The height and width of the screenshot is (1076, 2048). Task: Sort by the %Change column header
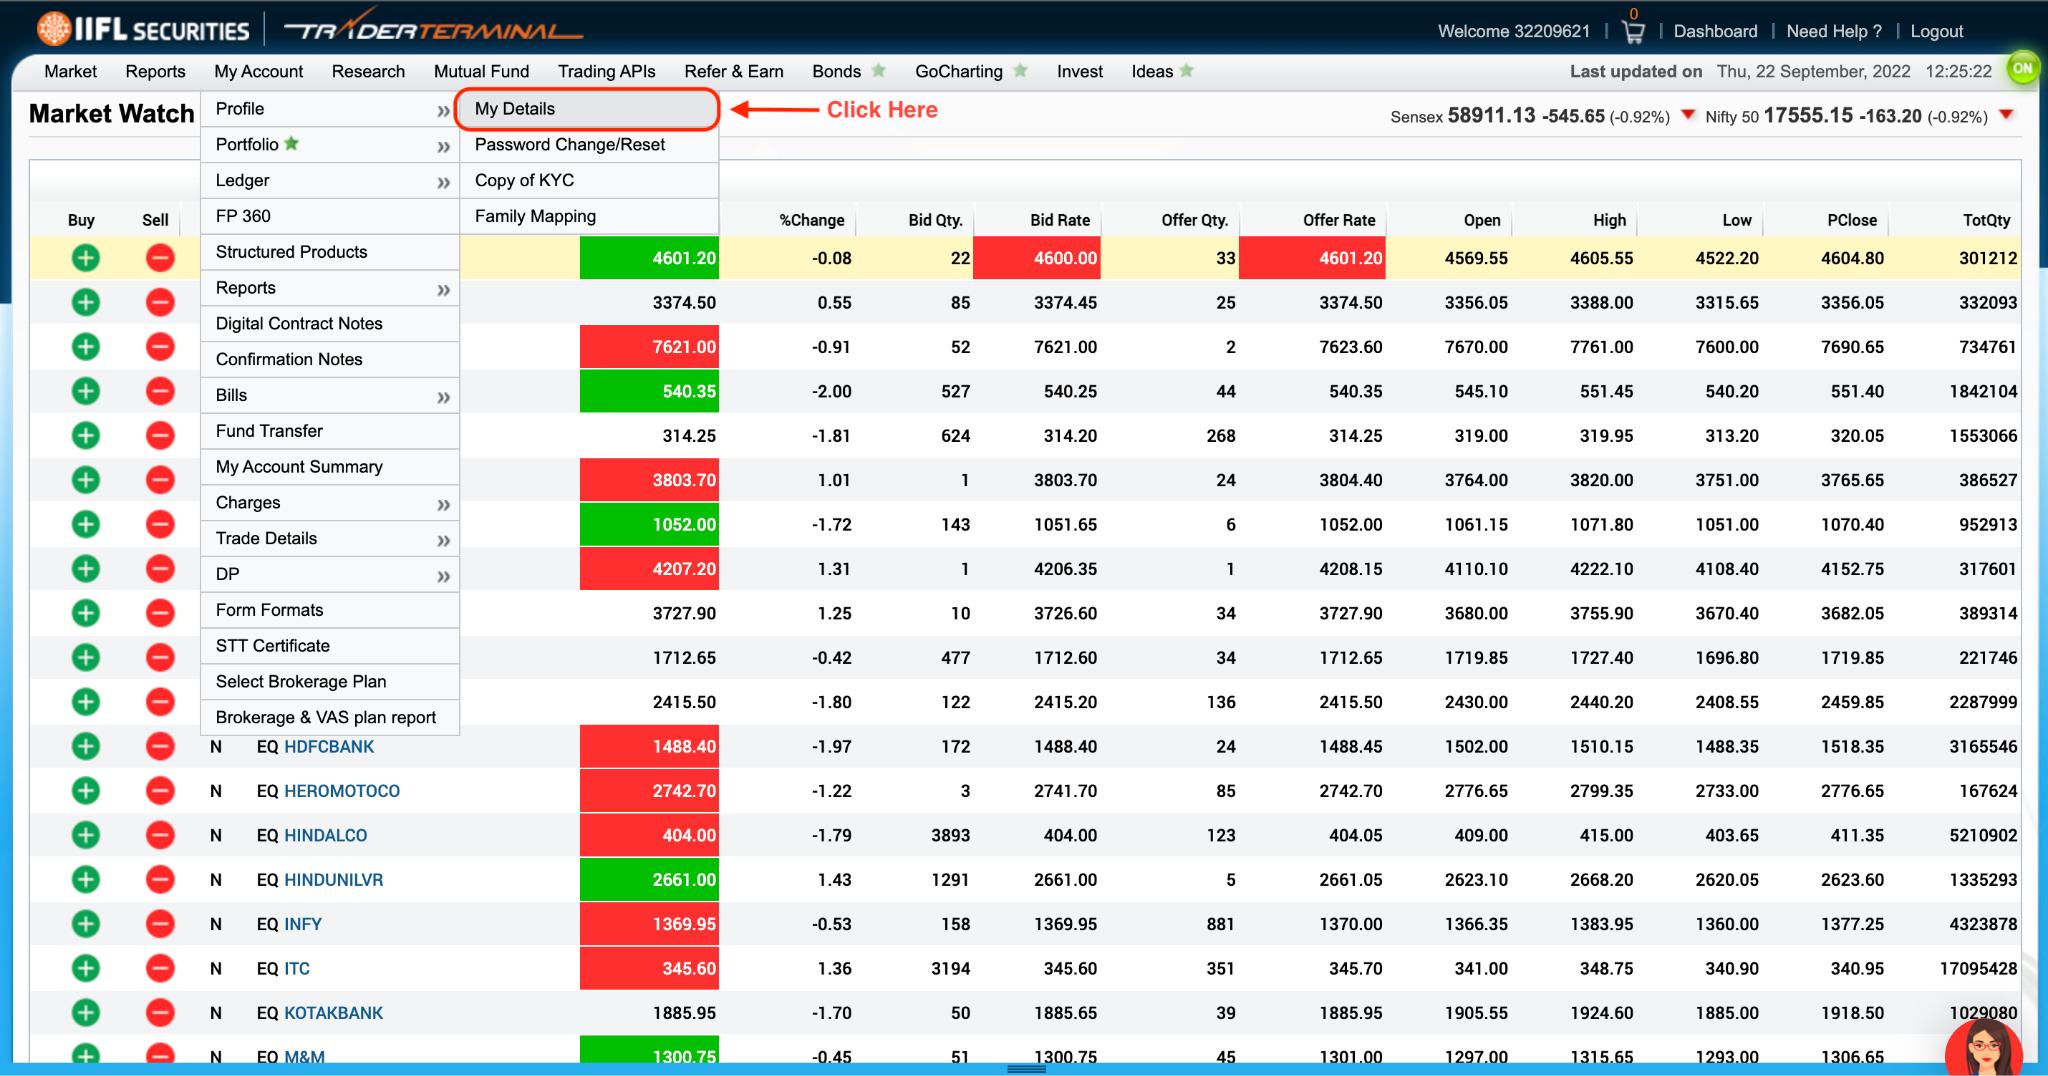pyautogui.click(x=811, y=220)
